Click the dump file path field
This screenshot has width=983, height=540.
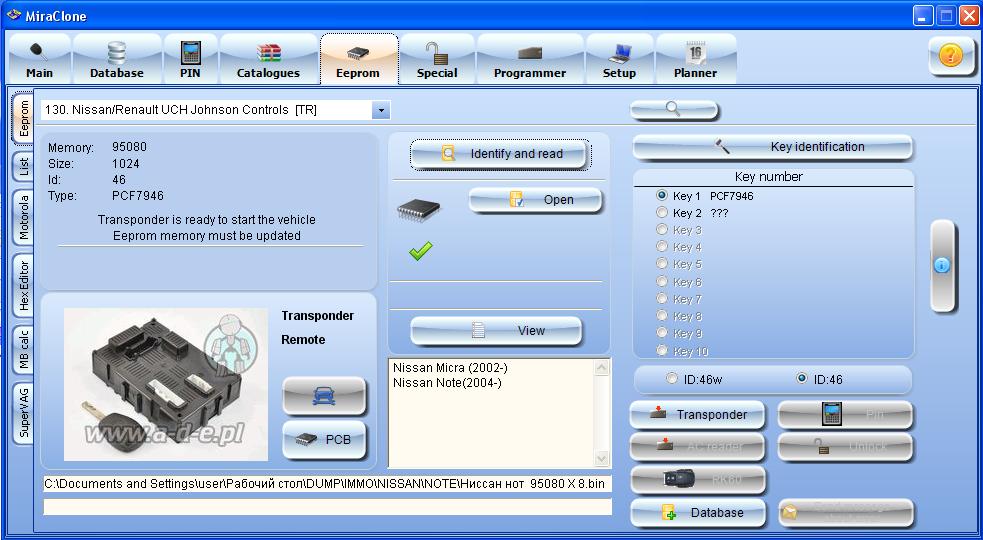(327, 484)
